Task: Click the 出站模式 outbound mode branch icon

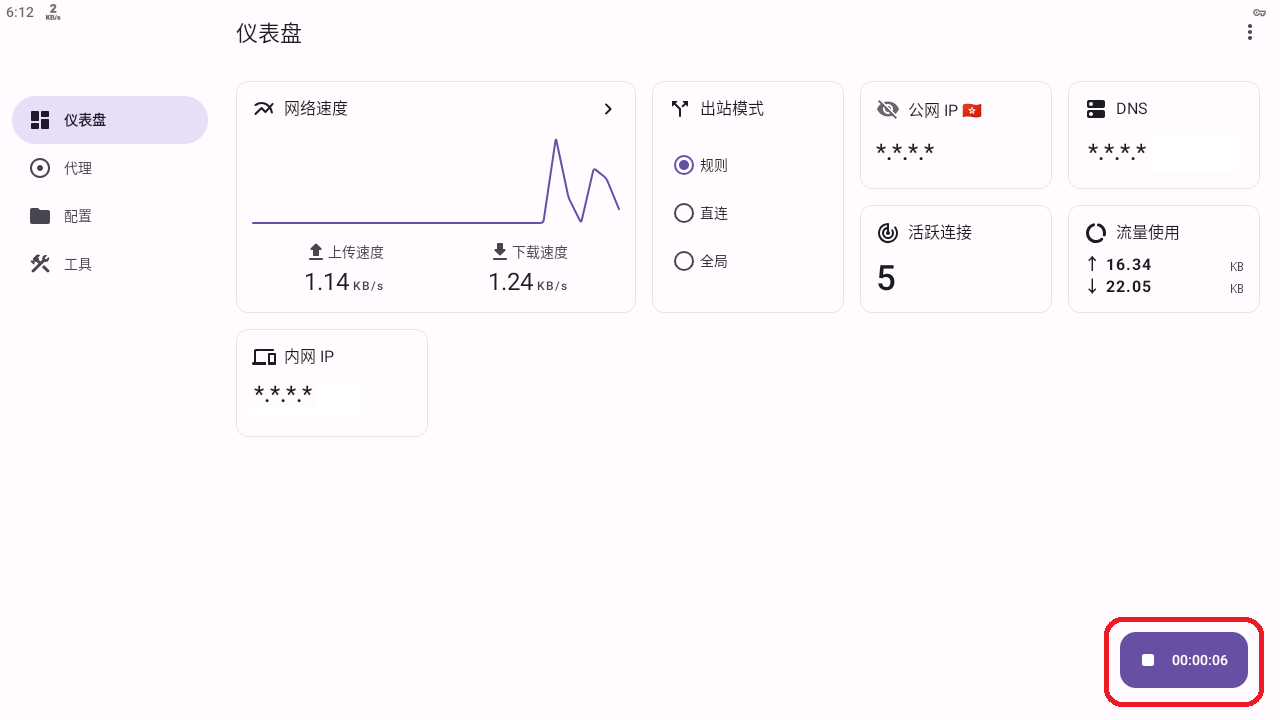Action: coord(680,108)
